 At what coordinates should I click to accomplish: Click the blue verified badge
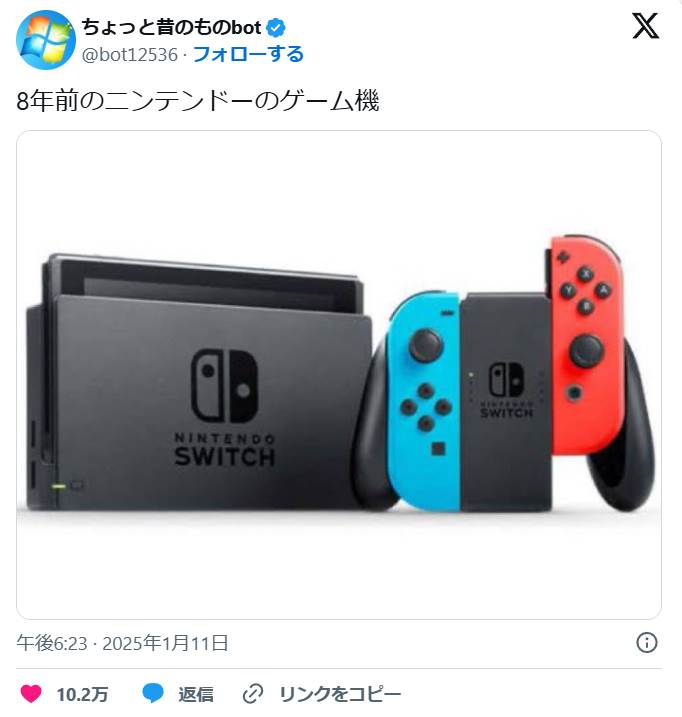[275, 28]
